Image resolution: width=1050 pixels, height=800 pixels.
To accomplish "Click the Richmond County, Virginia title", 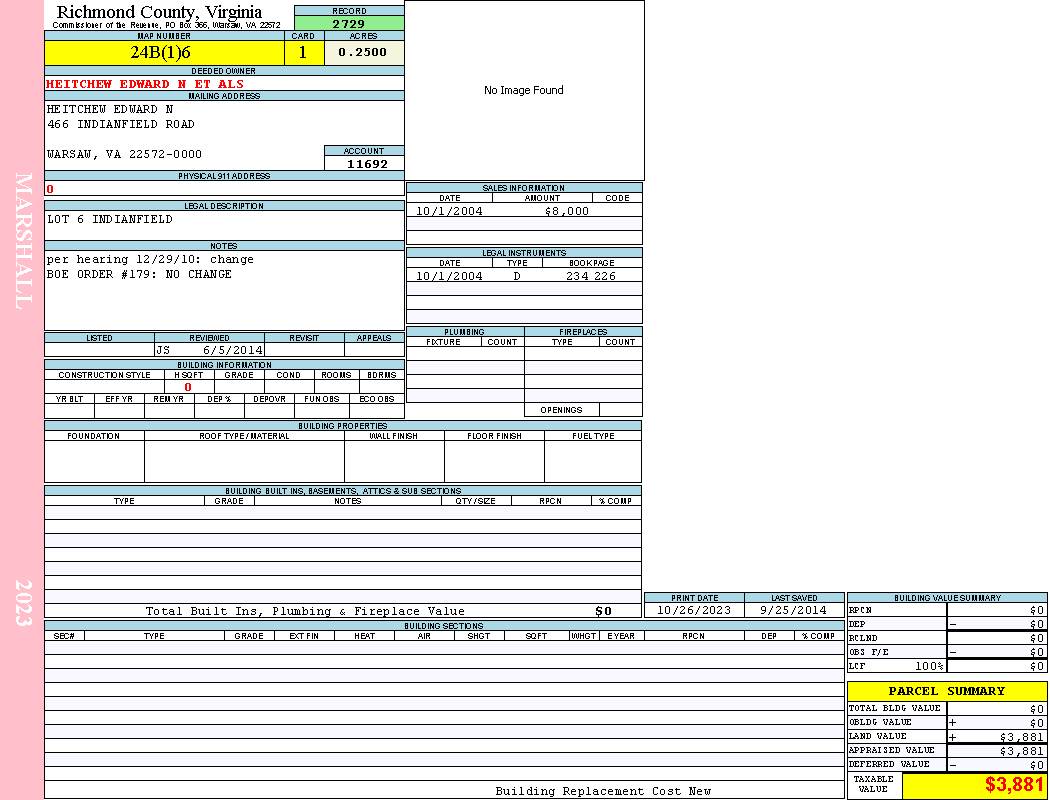I will click(159, 12).
